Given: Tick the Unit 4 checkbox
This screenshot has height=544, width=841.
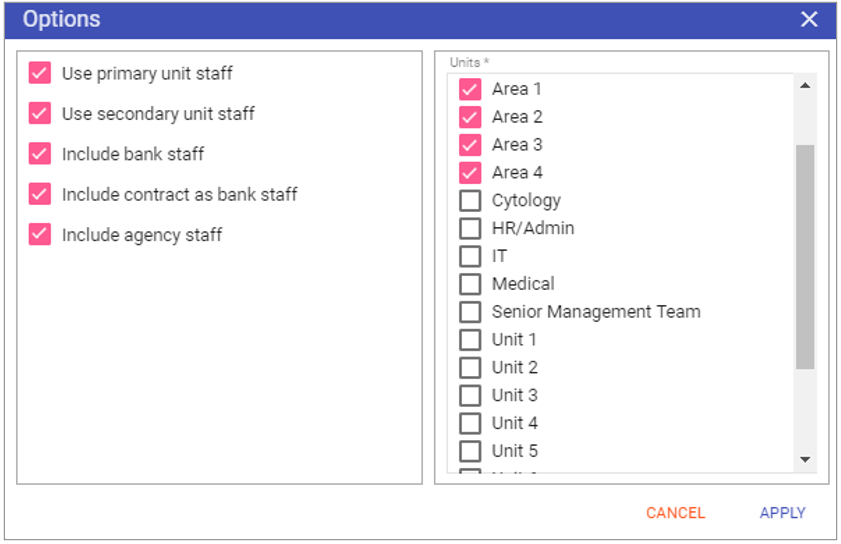Looking at the screenshot, I should 470,424.
